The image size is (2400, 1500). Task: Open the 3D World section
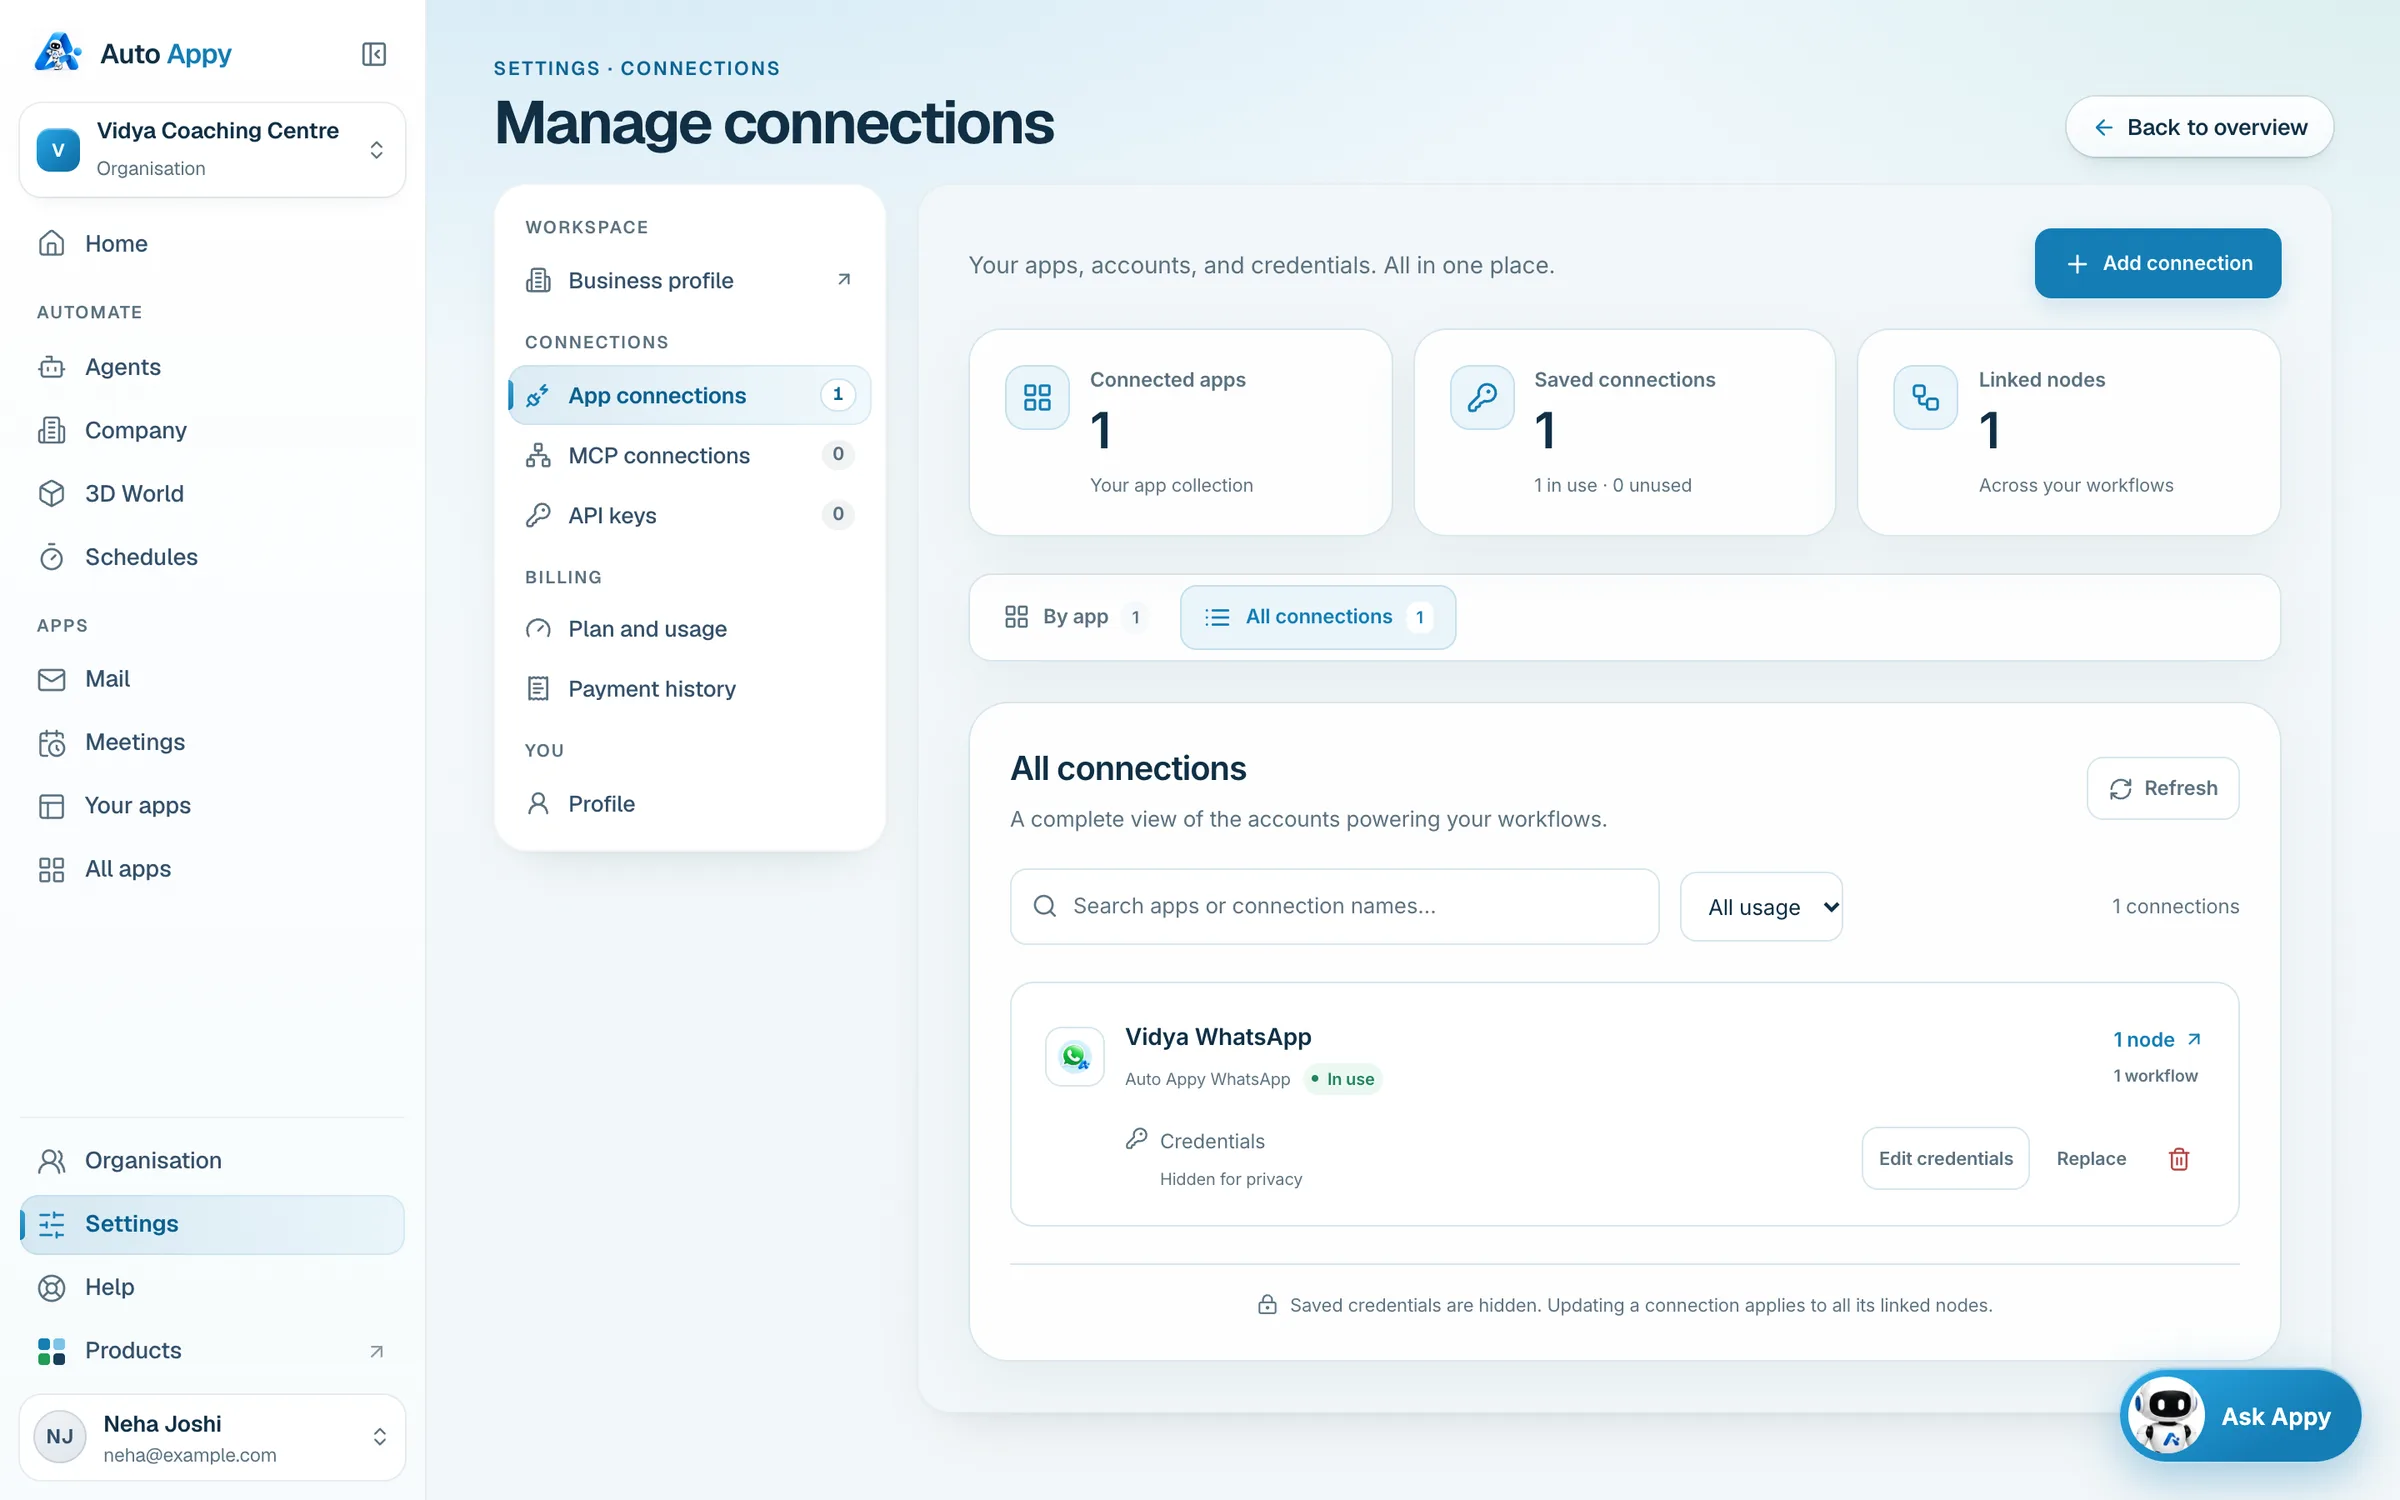pos(212,494)
